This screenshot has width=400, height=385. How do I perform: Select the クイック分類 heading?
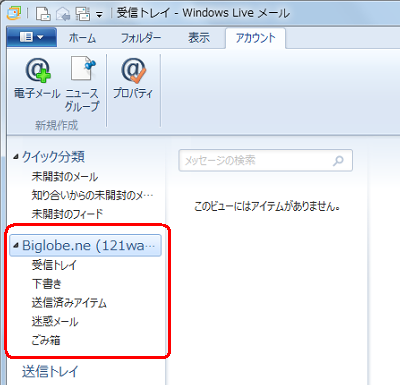(x=53, y=157)
